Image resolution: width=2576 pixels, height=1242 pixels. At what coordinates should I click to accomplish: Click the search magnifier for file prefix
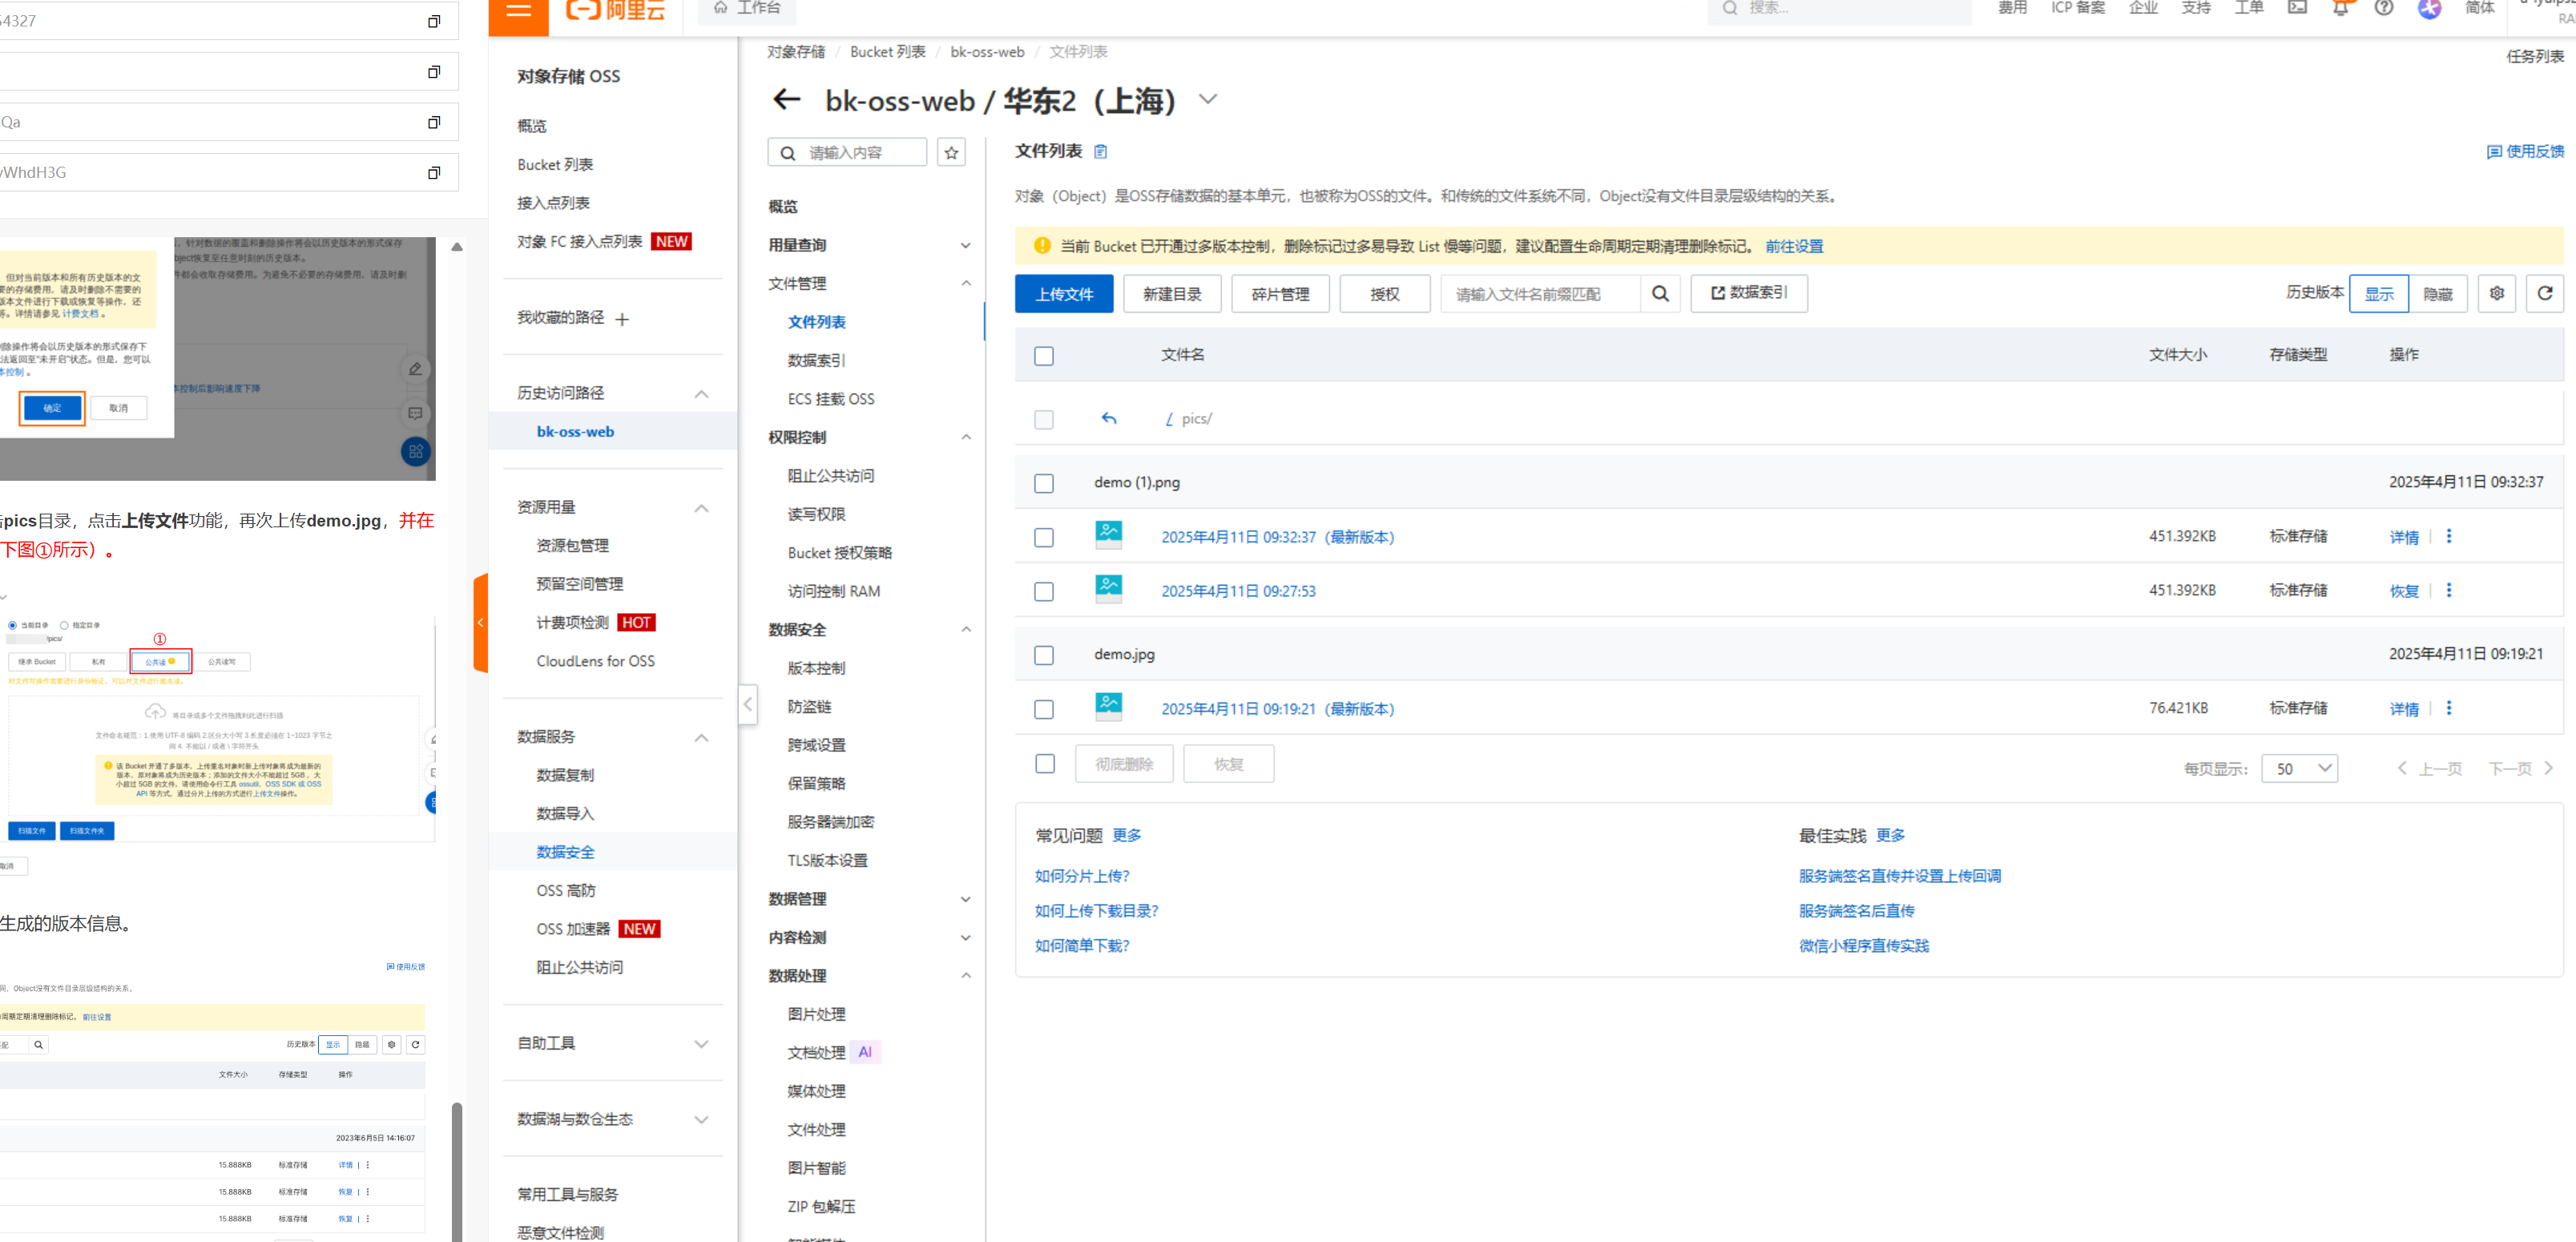coord(1660,294)
